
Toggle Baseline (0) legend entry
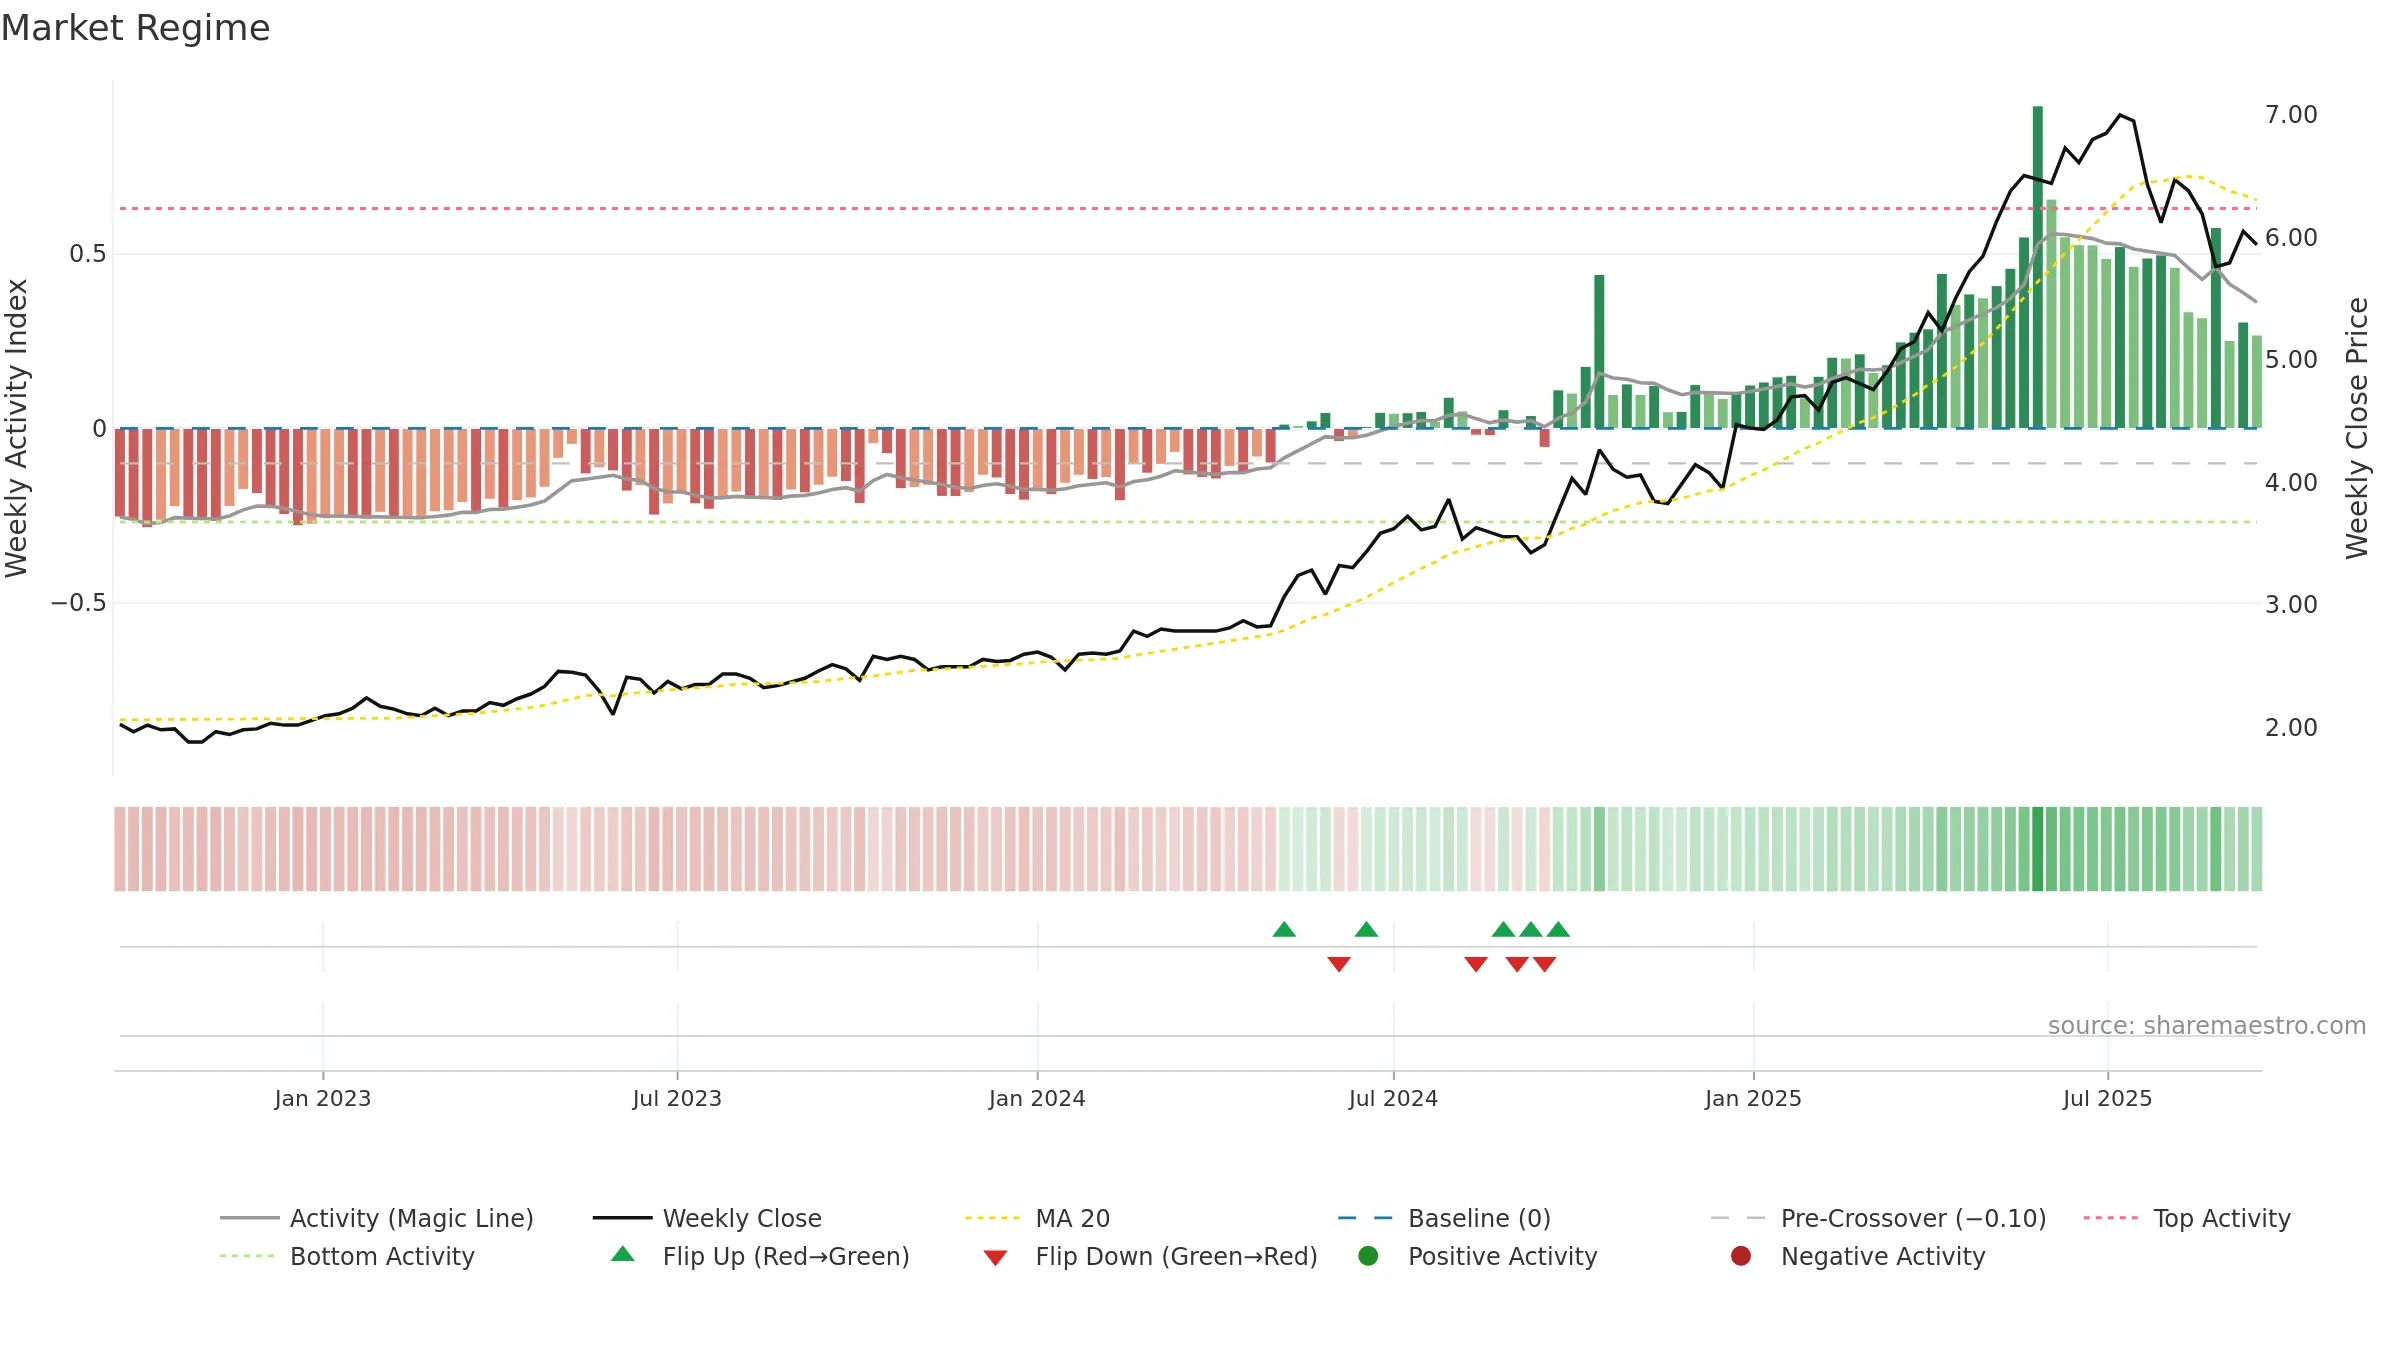pos(1444,1218)
